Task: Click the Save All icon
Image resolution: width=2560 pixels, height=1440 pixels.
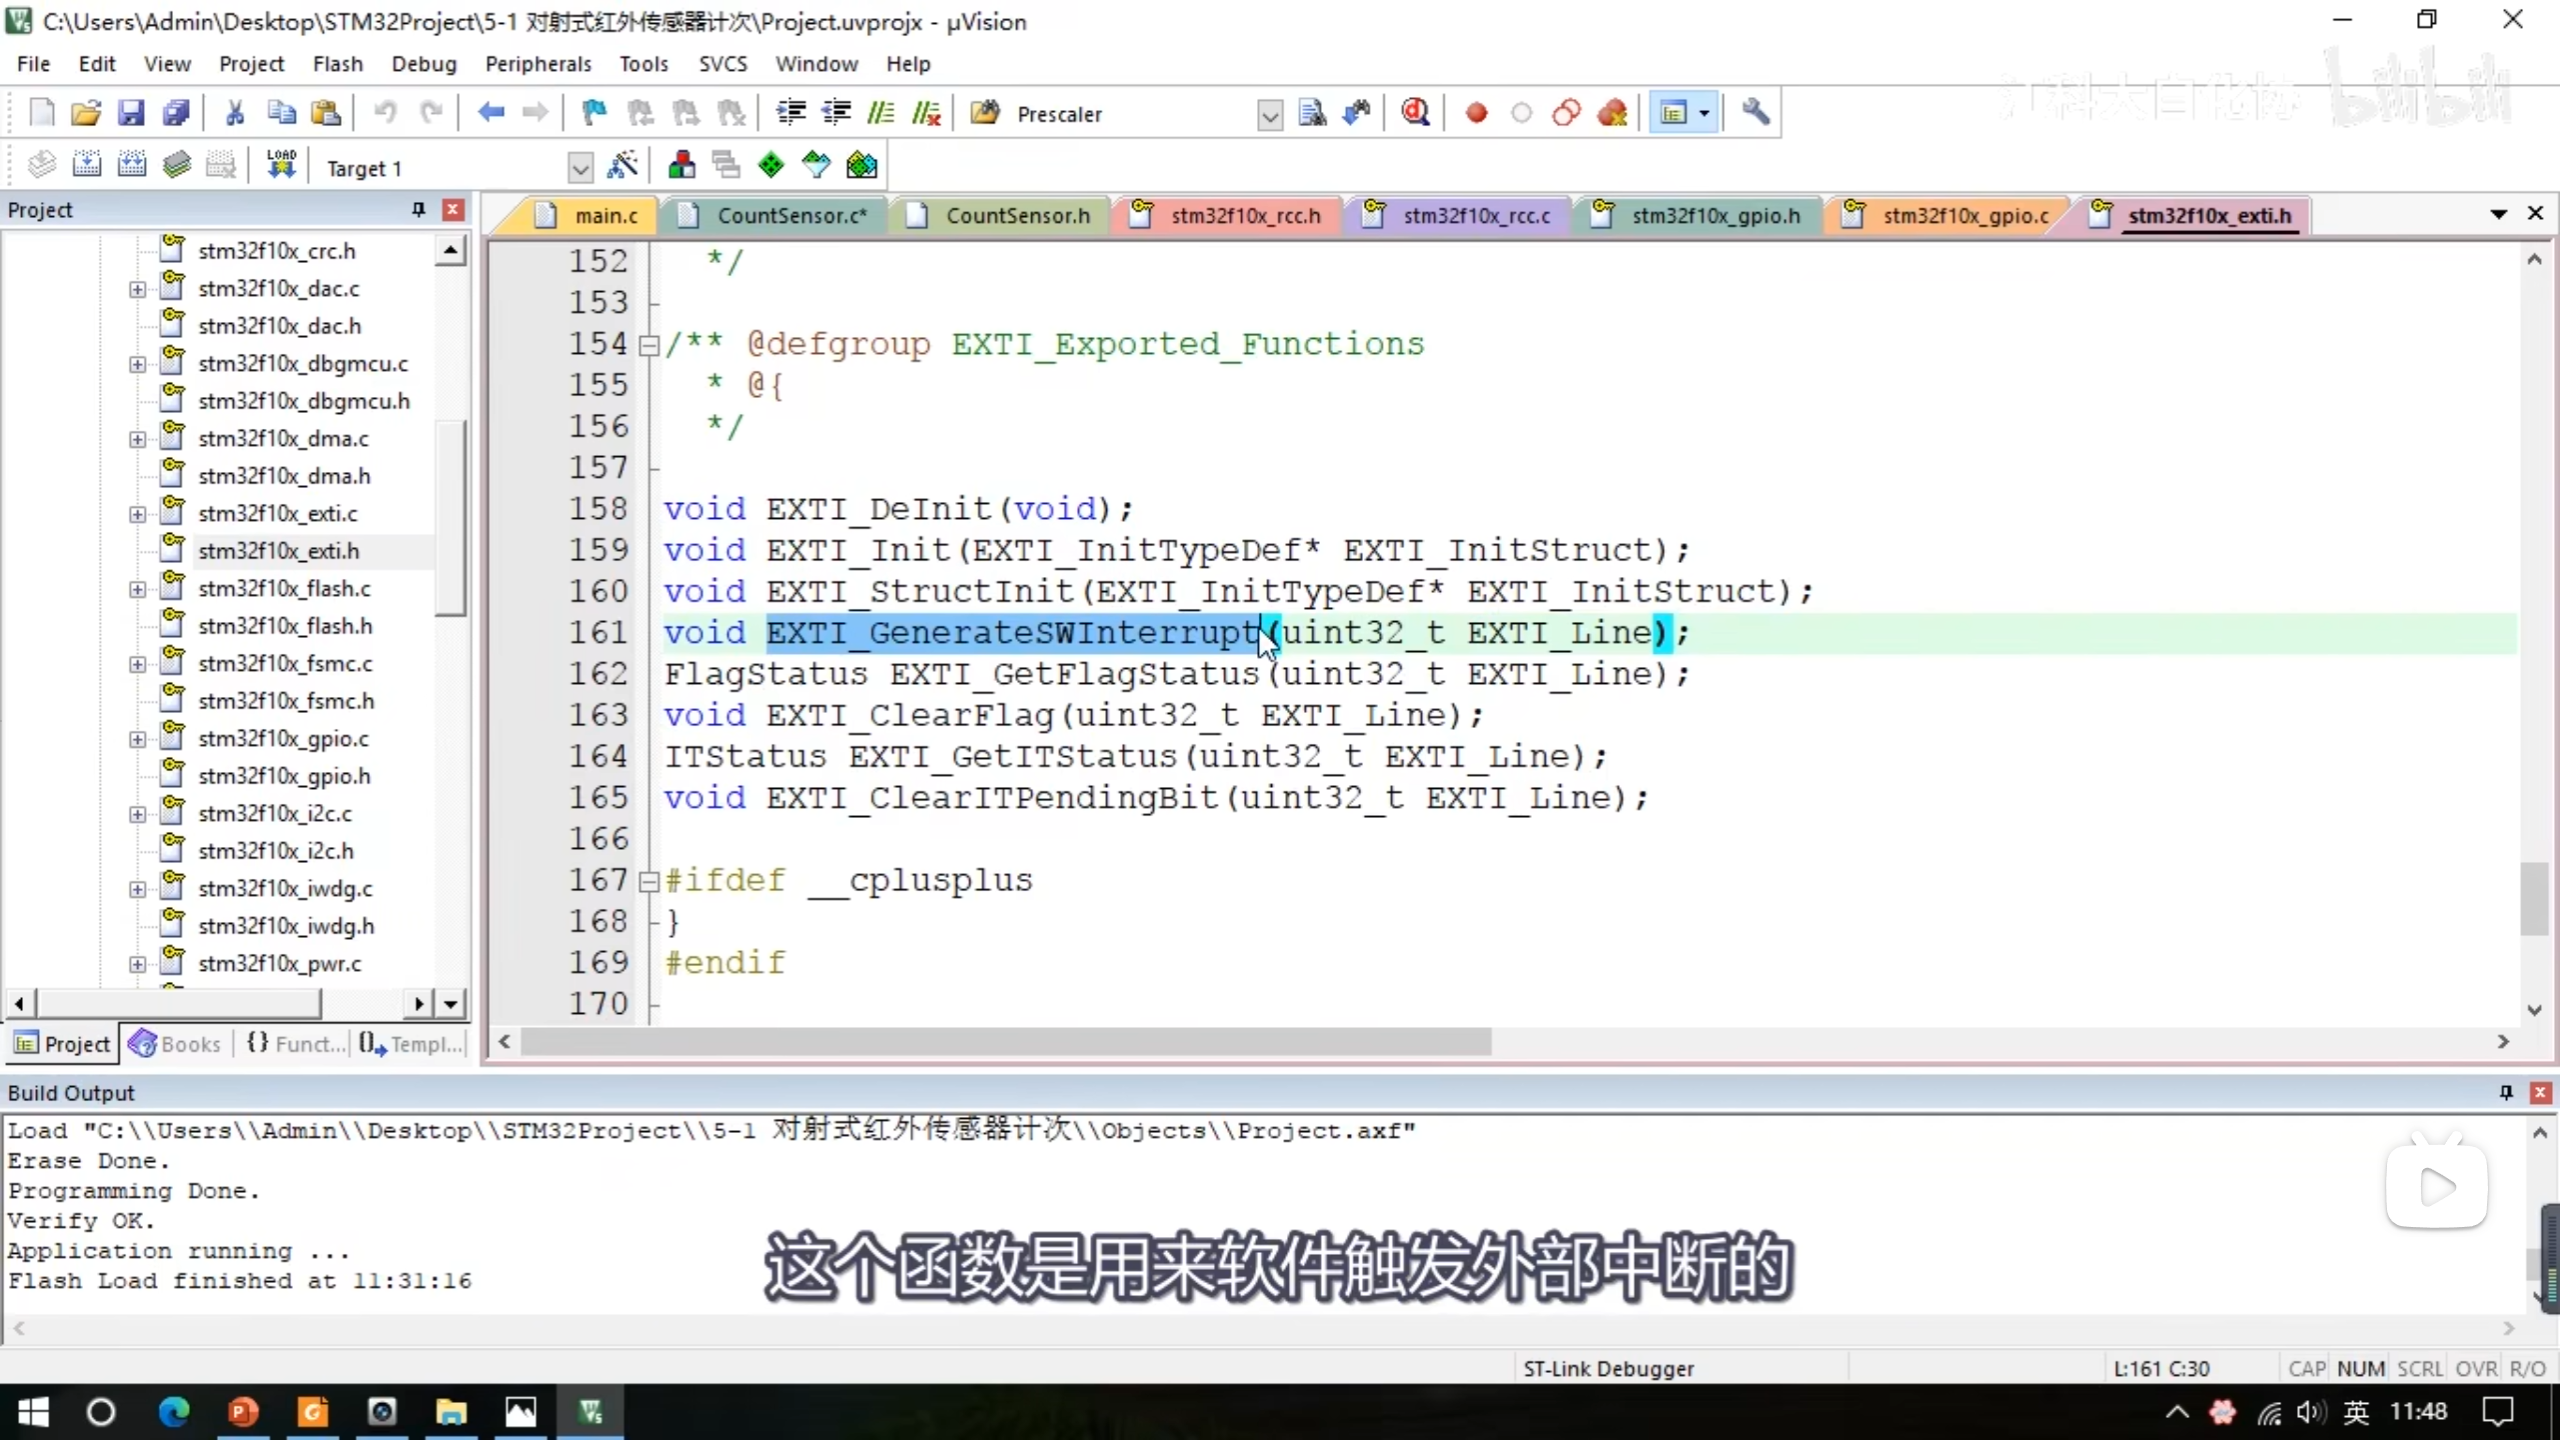Action: tap(176, 113)
